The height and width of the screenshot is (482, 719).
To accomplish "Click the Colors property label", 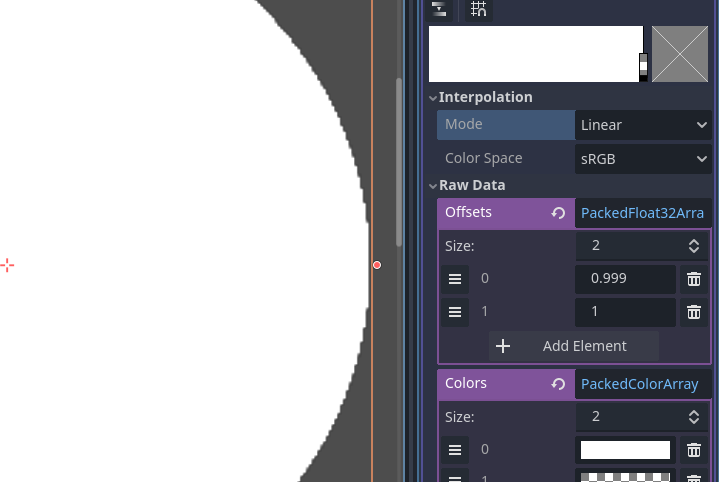I will point(466,383).
